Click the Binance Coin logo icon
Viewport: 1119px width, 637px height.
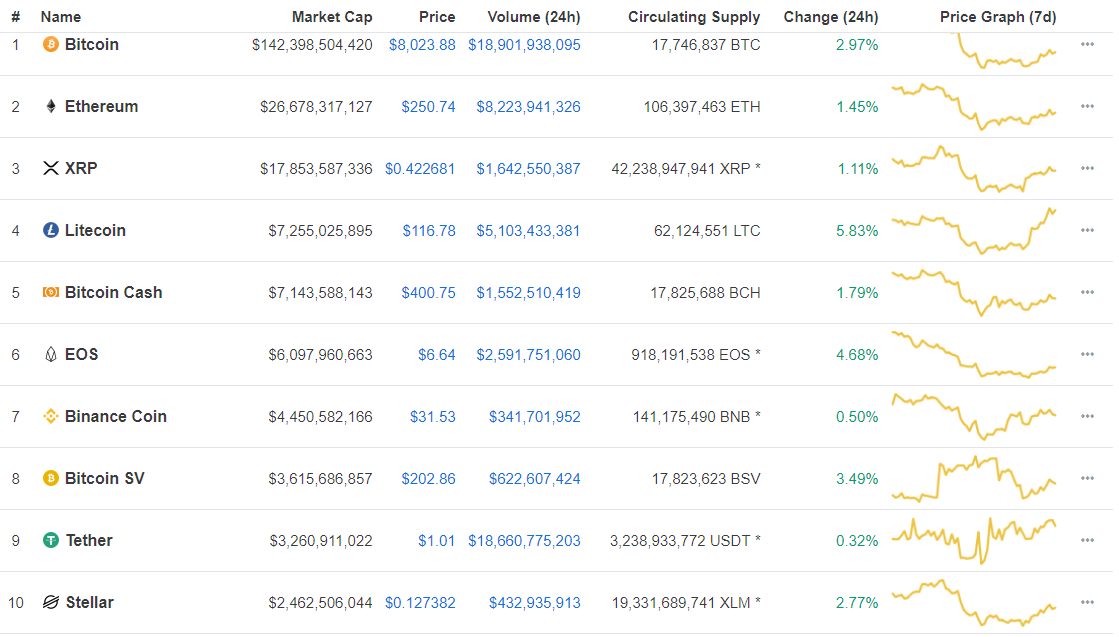[51, 417]
